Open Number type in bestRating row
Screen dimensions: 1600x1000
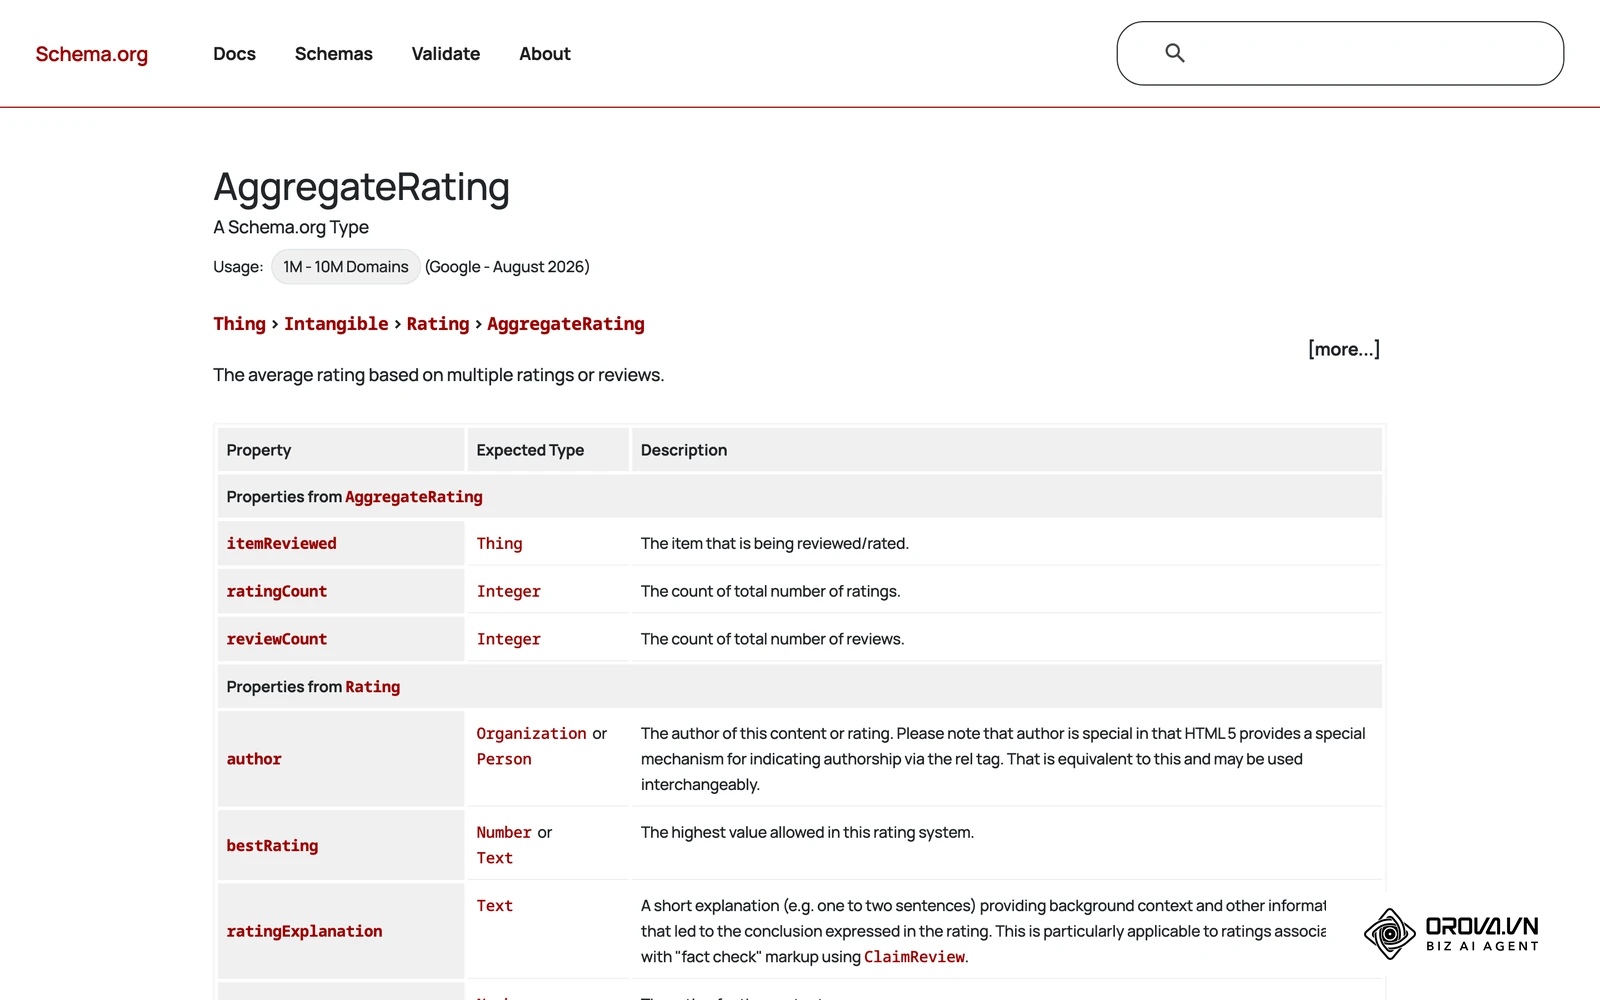click(504, 833)
